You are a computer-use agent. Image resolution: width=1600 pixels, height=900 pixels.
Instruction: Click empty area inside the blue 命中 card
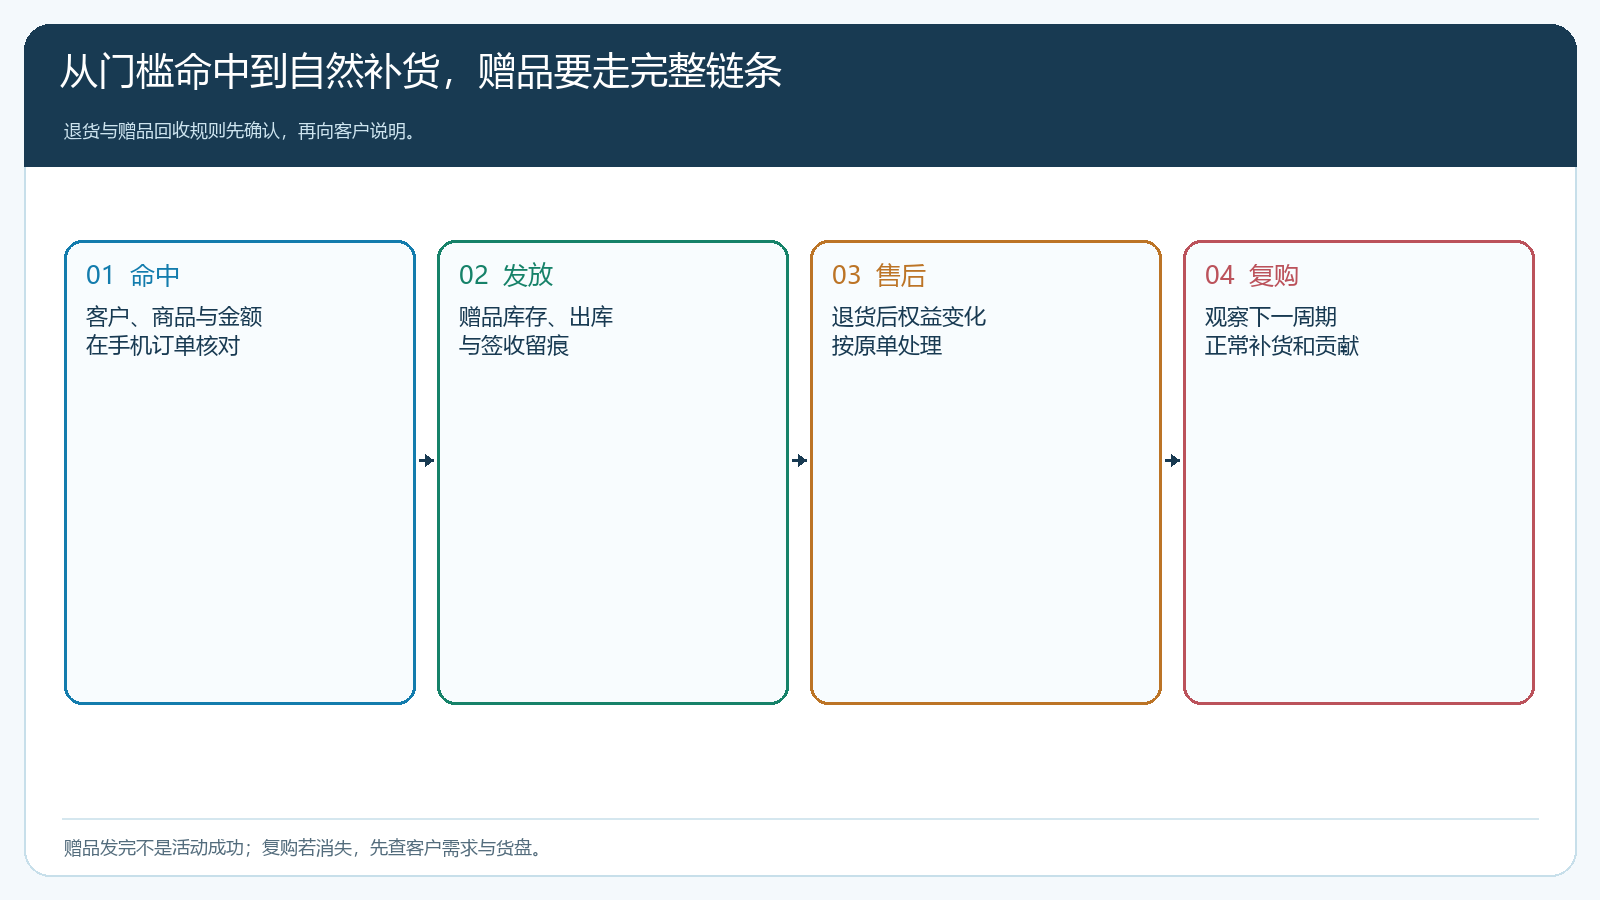(x=240, y=530)
